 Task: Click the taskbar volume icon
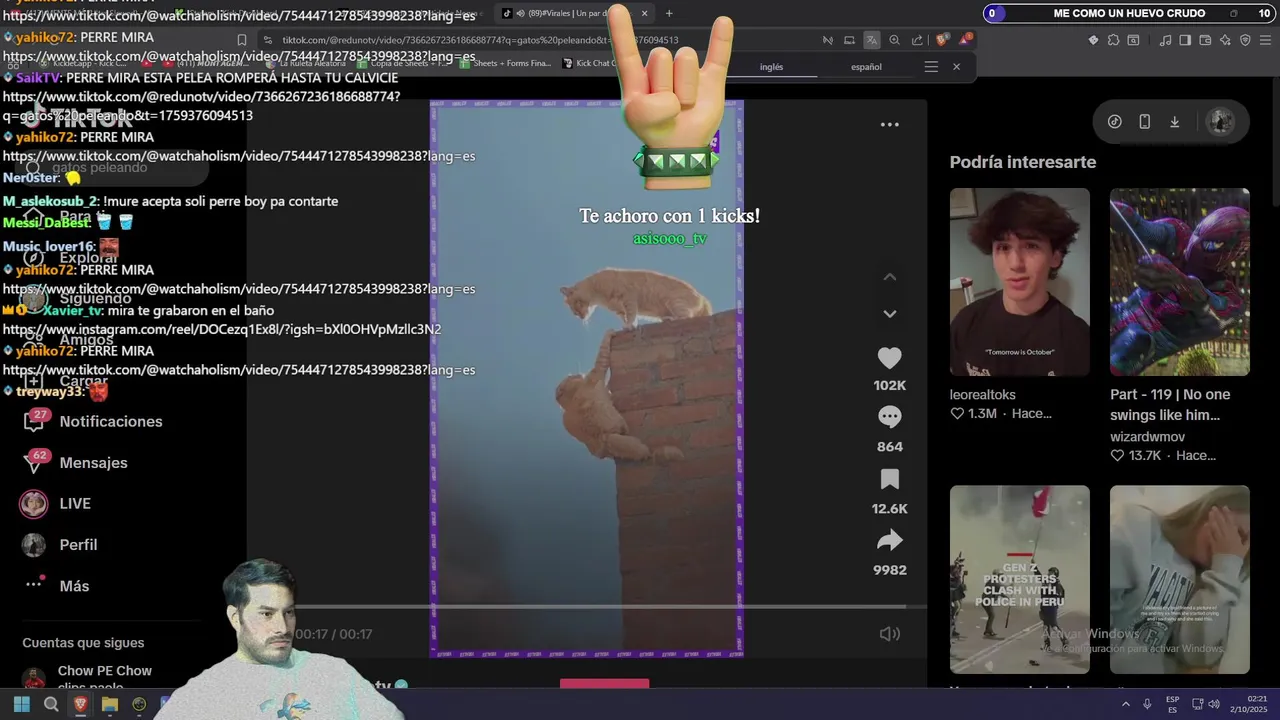pyautogui.click(x=1214, y=705)
